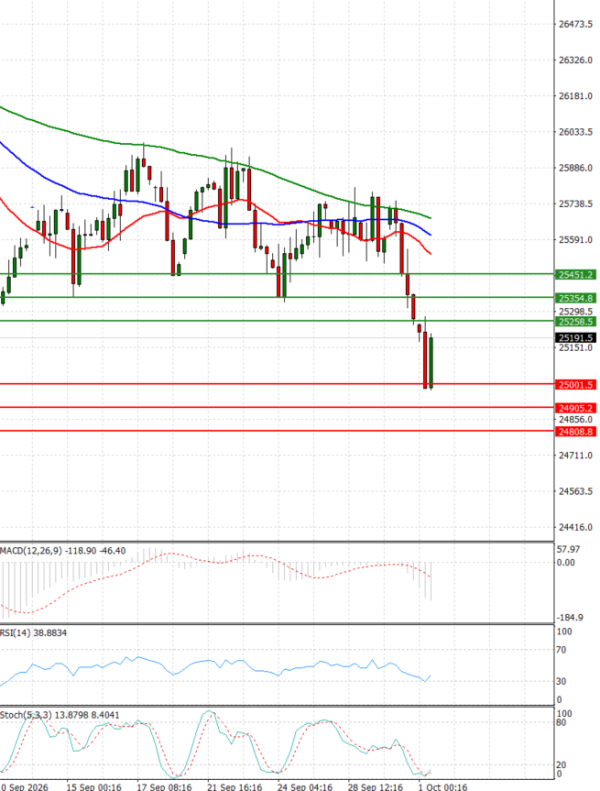600x791 pixels.
Task: Click the MACD scale value 57.97
Action: click(x=568, y=549)
